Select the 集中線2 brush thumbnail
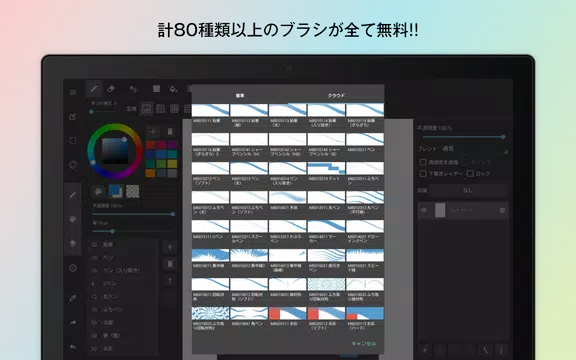576x360 pixels. click(x=249, y=255)
